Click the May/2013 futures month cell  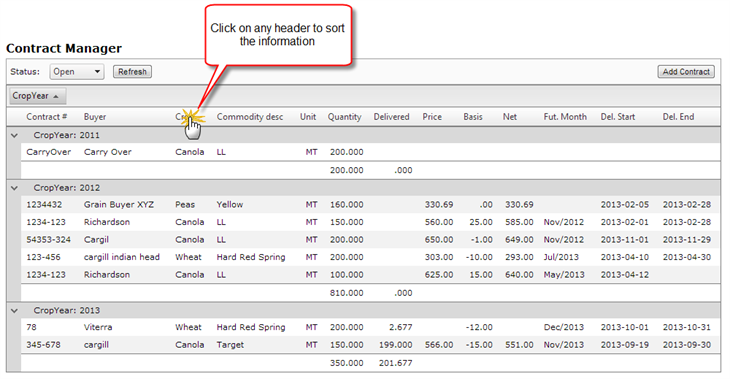[x=564, y=275]
